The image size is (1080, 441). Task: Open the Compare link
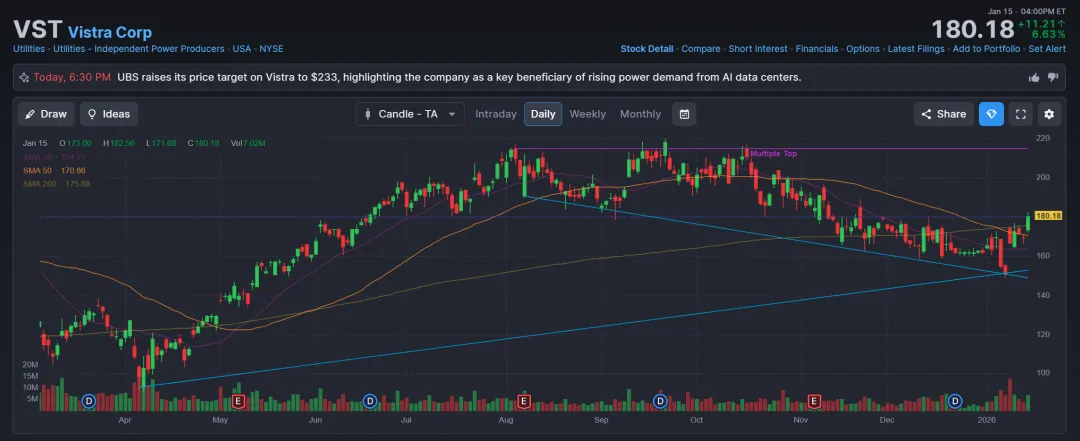tap(700, 49)
